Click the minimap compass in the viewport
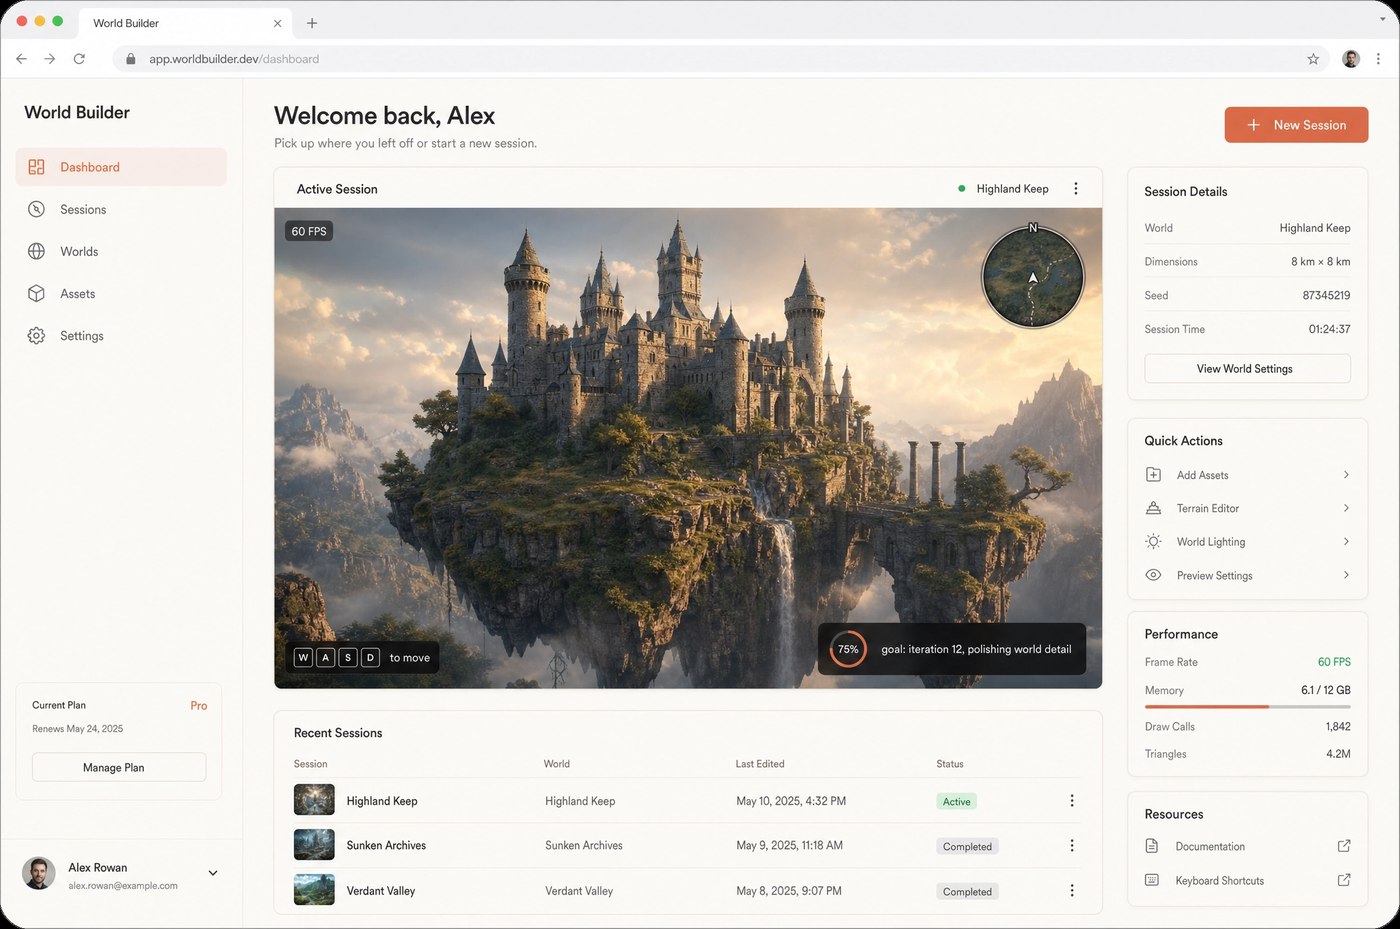Screen dimensions: 1400x929 point(1033,277)
